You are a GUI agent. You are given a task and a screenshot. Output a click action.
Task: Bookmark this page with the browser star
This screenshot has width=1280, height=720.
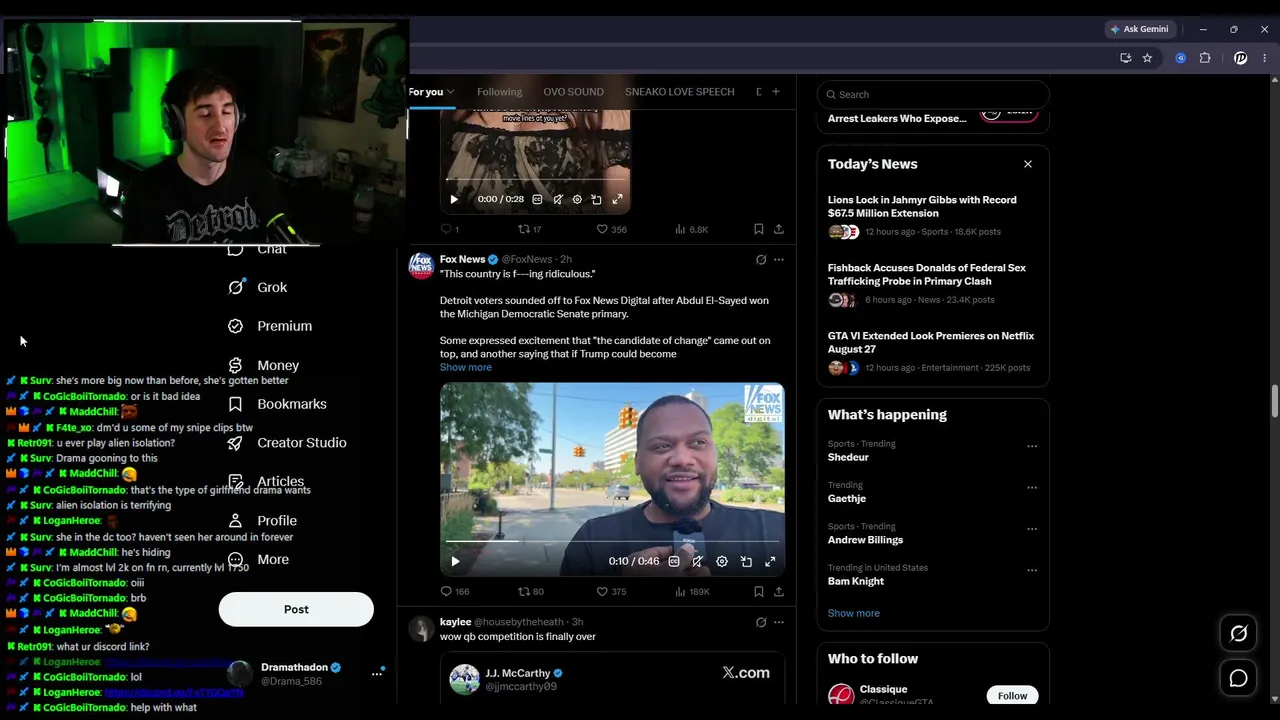click(x=1147, y=58)
